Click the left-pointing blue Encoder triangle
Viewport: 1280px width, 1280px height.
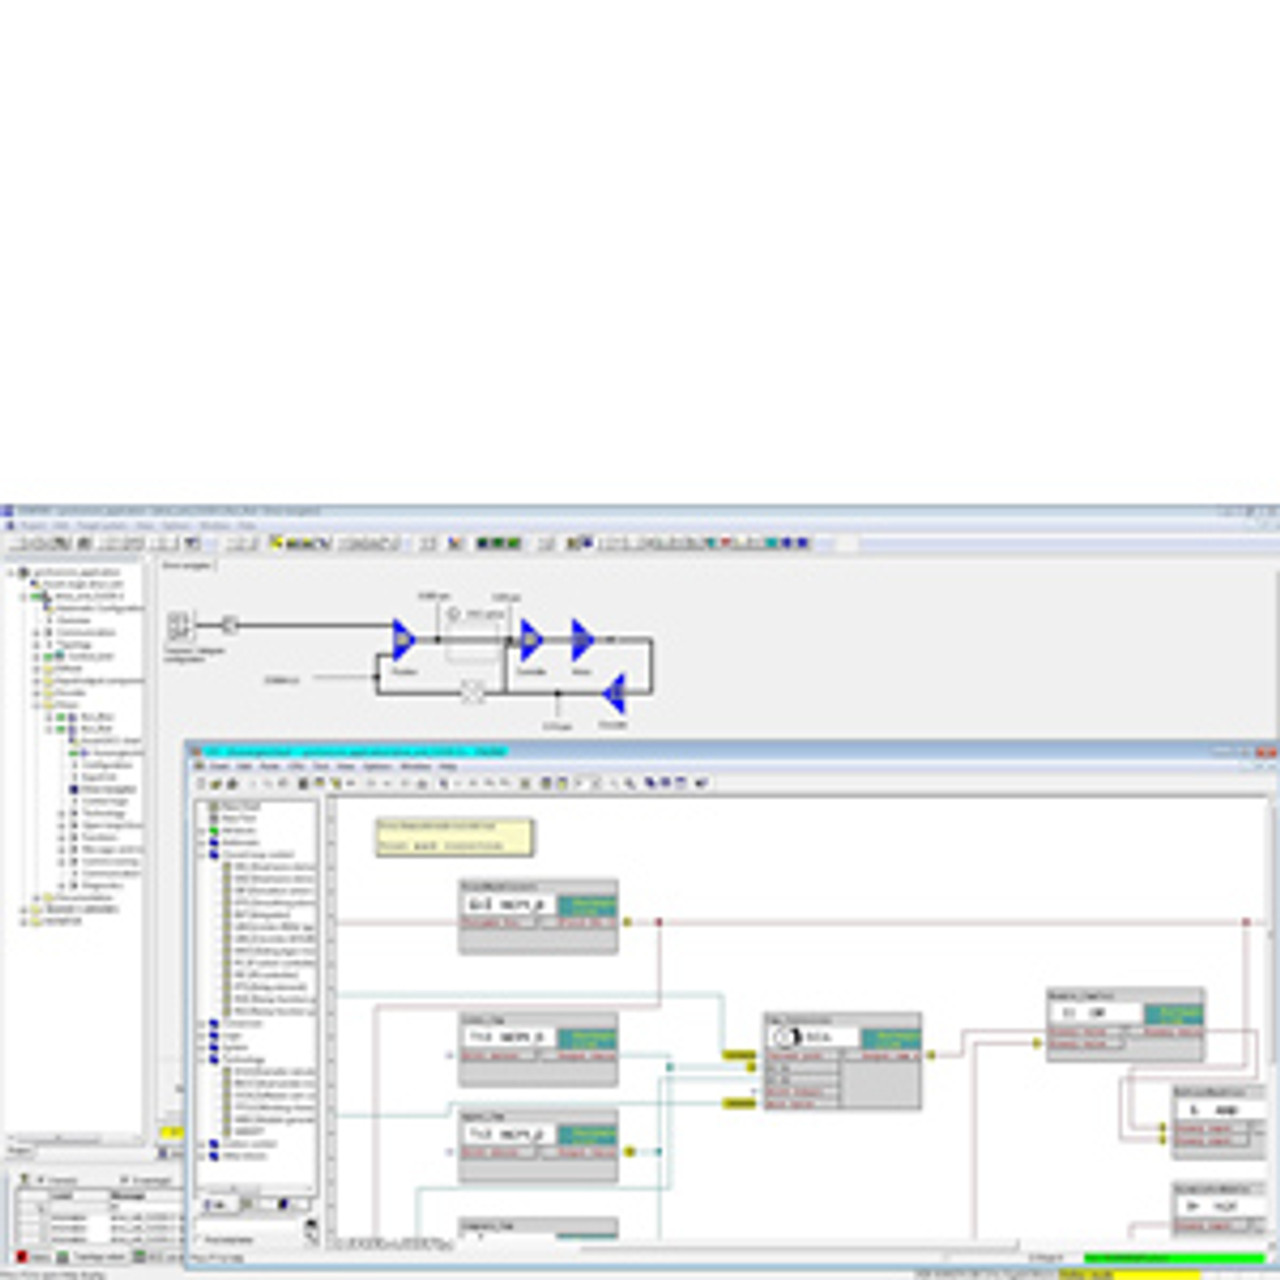click(614, 693)
